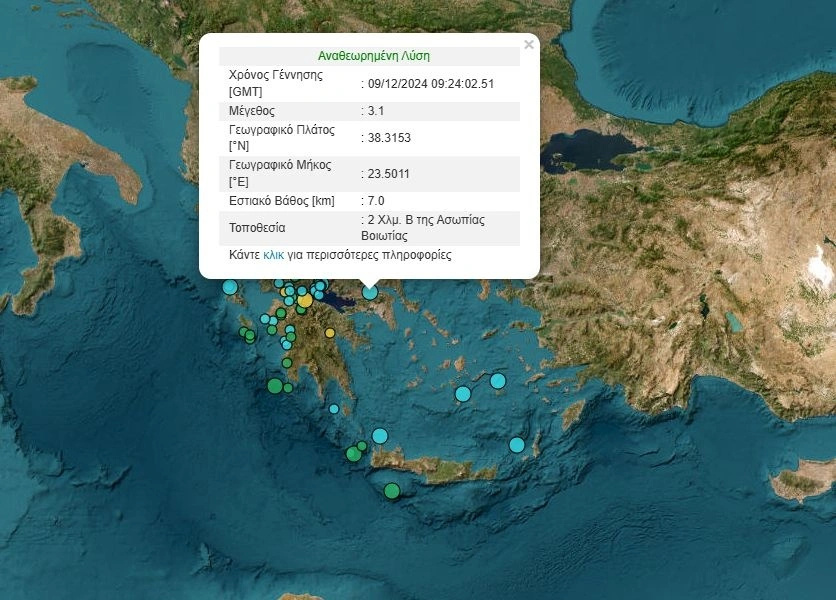Click the large green marker southwest of Peloponnese

point(275,386)
